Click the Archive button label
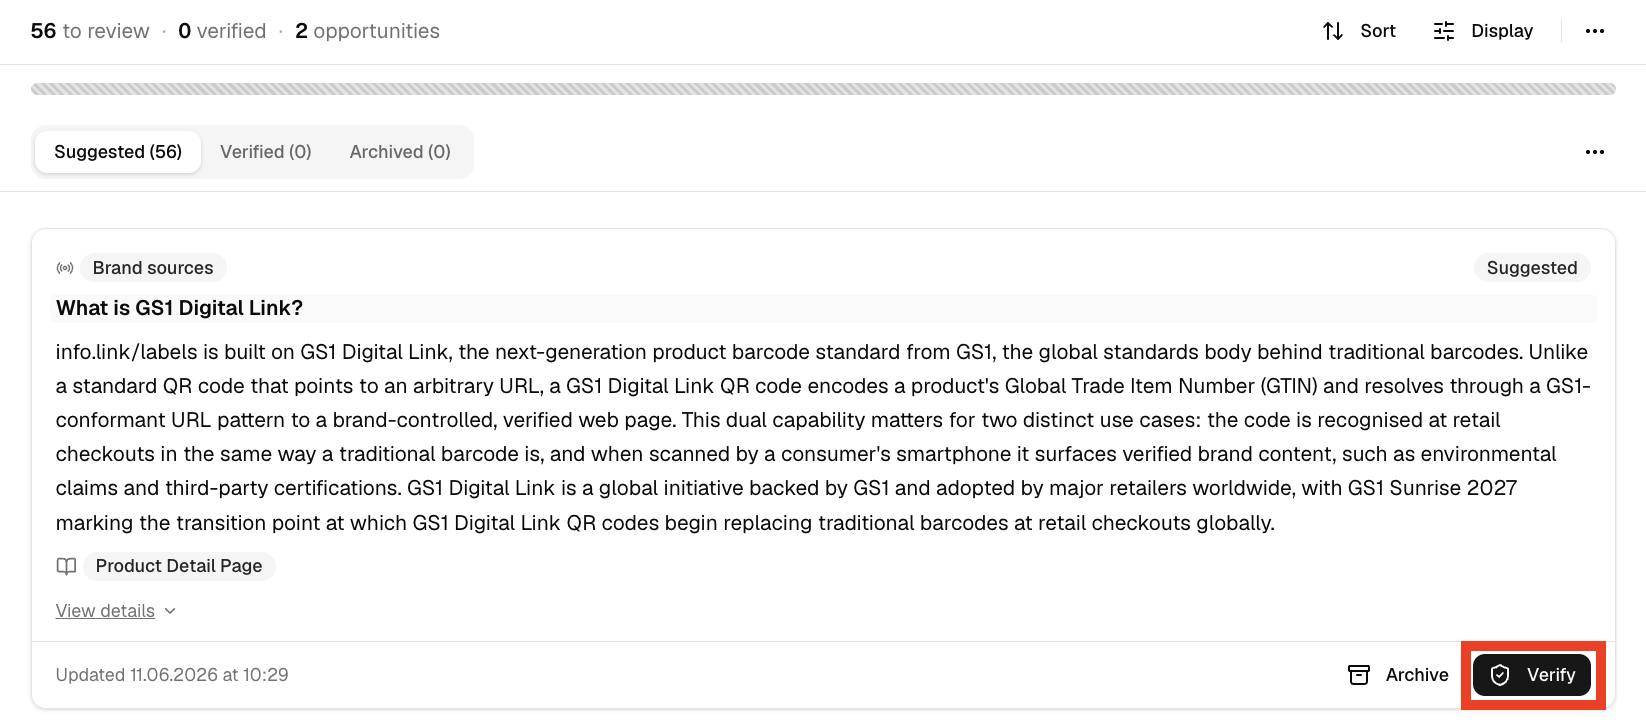The image size is (1646, 726). click(x=1417, y=675)
